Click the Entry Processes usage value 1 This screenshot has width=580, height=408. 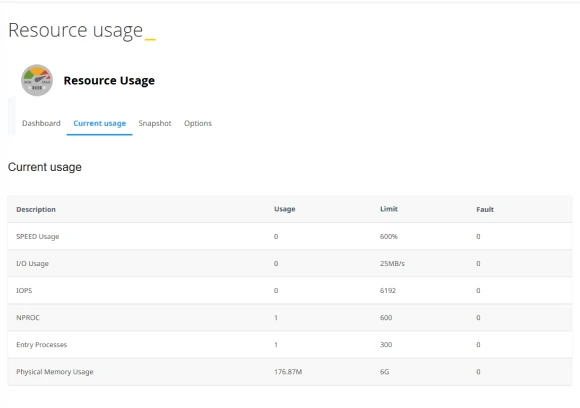(276, 344)
